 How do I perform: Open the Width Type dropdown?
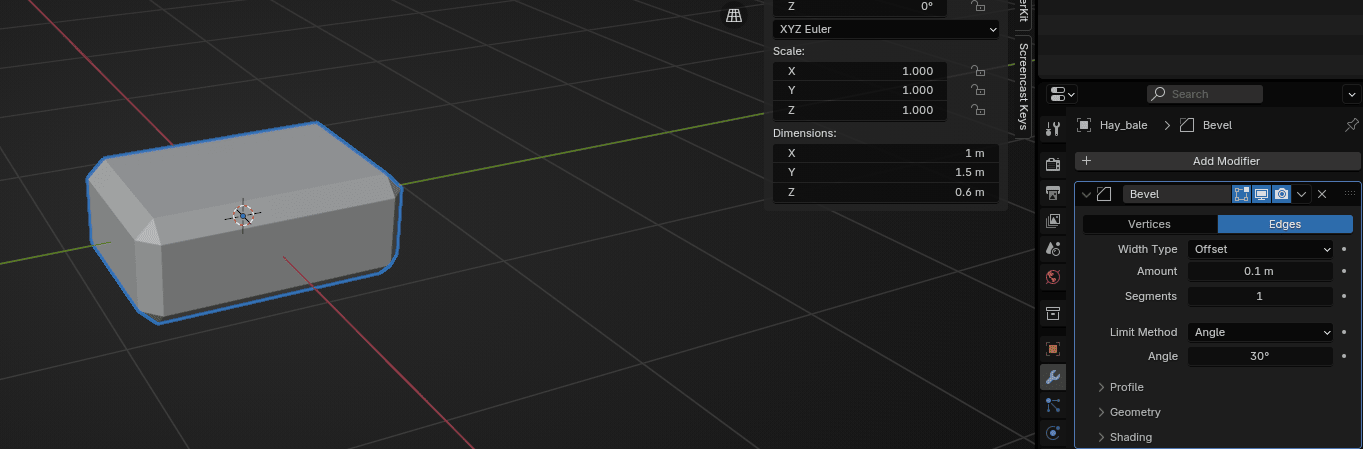(x=1261, y=249)
